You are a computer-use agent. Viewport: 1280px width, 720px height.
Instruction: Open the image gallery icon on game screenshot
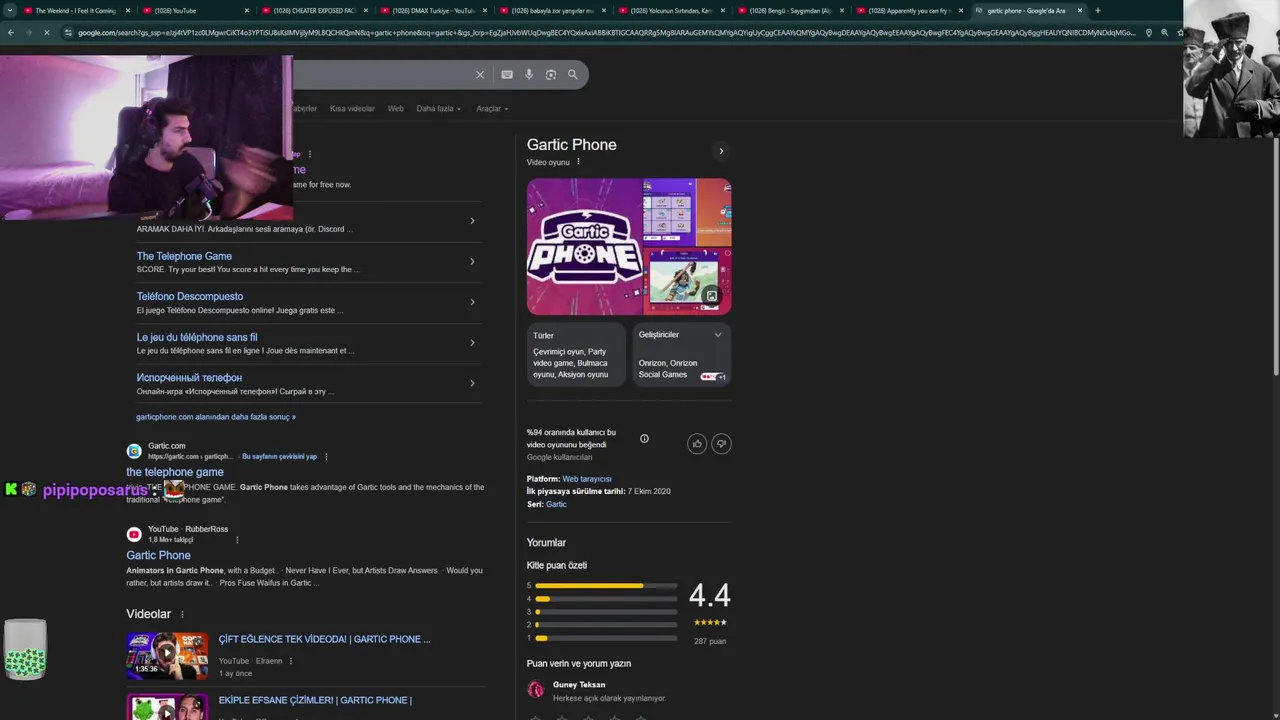pyautogui.click(x=711, y=296)
